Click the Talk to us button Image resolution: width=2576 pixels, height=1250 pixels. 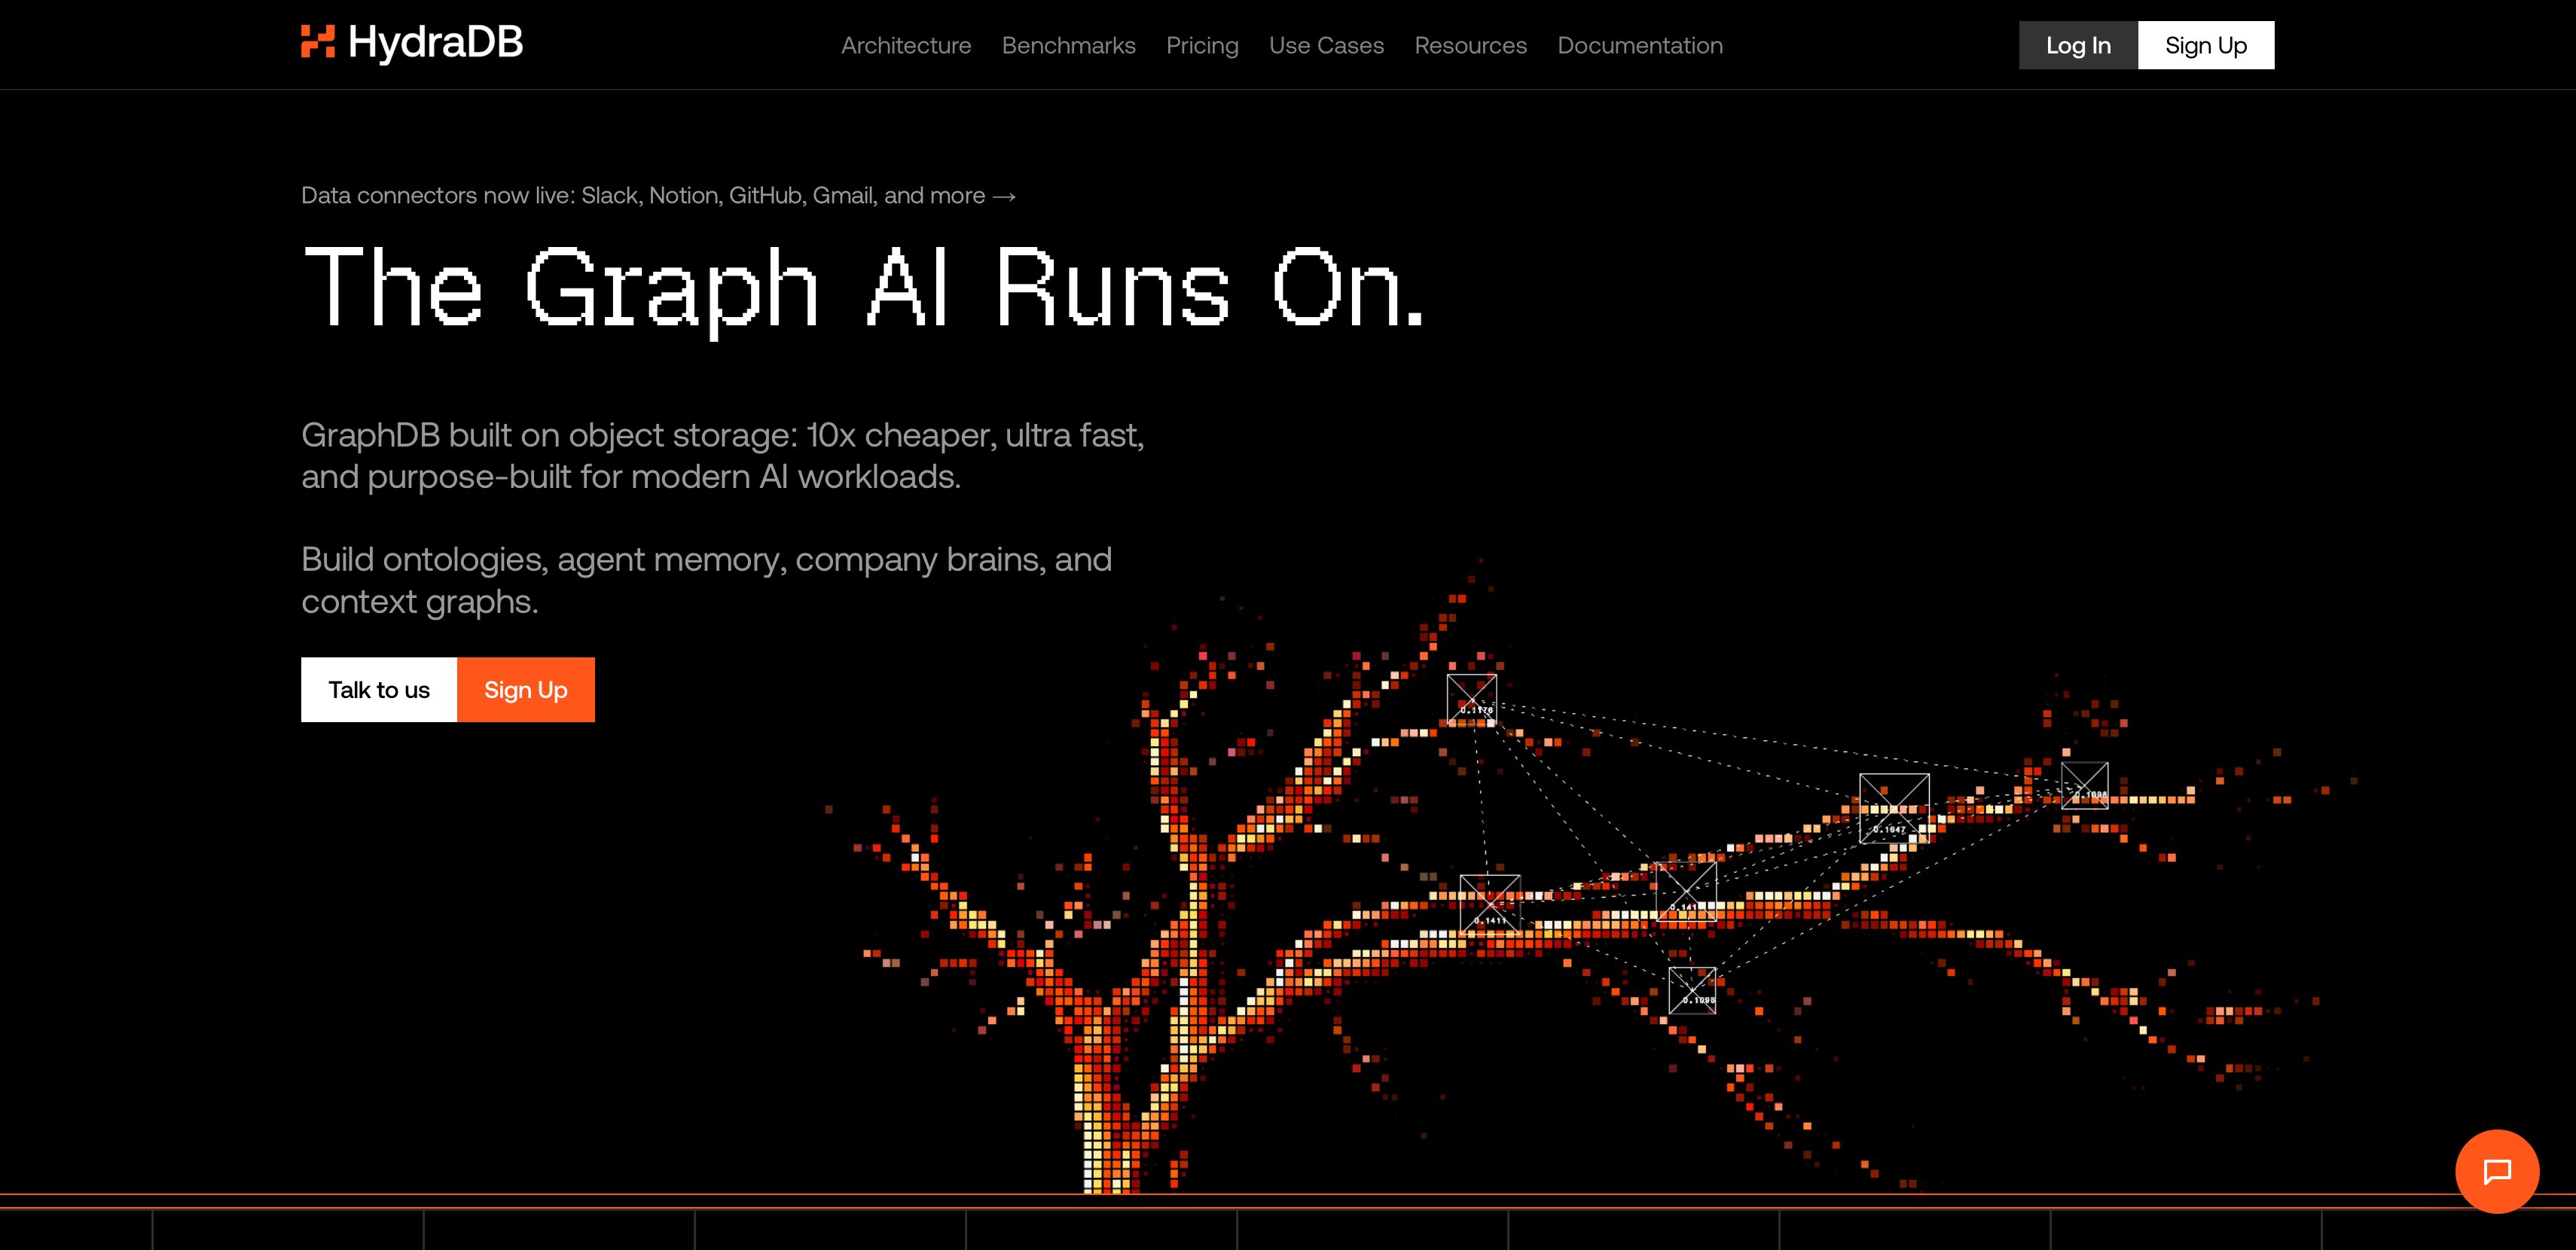click(x=379, y=689)
